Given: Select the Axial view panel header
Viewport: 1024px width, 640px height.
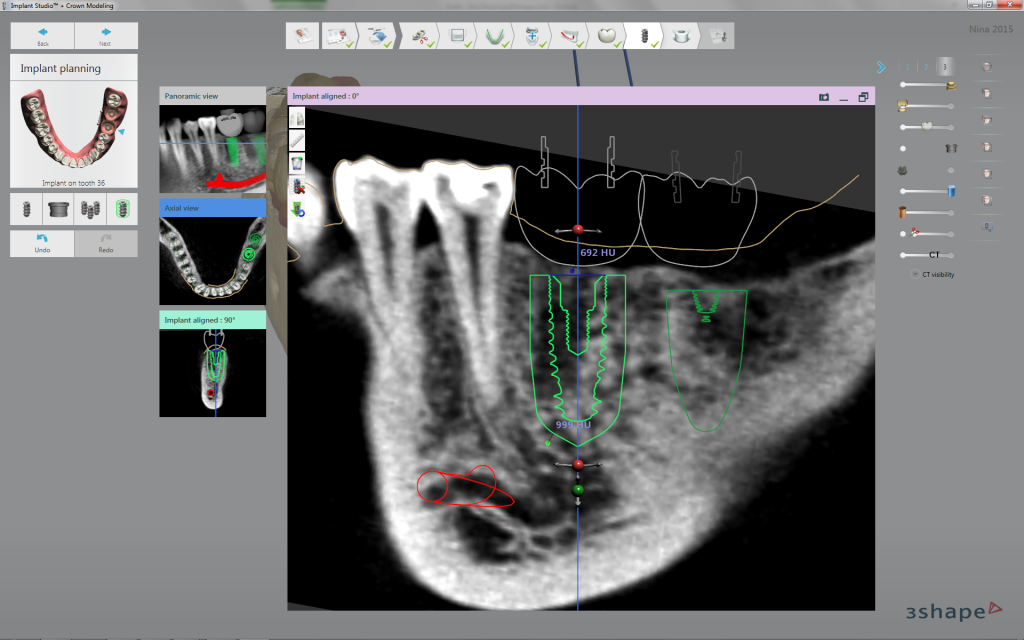Looking at the screenshot, I should [212, 207].
